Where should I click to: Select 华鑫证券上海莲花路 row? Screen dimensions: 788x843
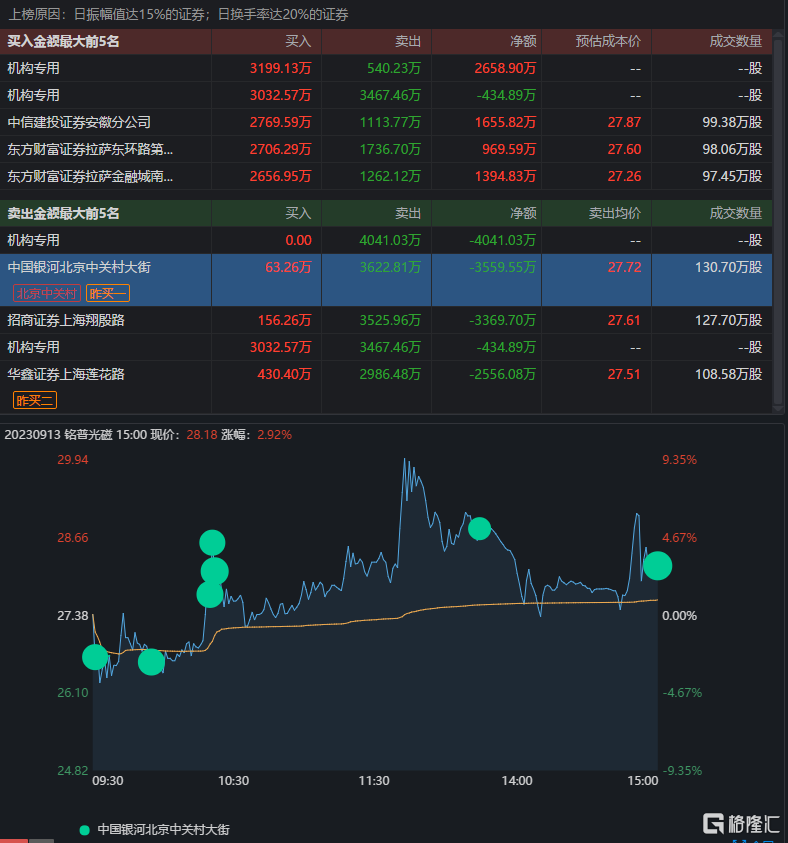[386, 387]
